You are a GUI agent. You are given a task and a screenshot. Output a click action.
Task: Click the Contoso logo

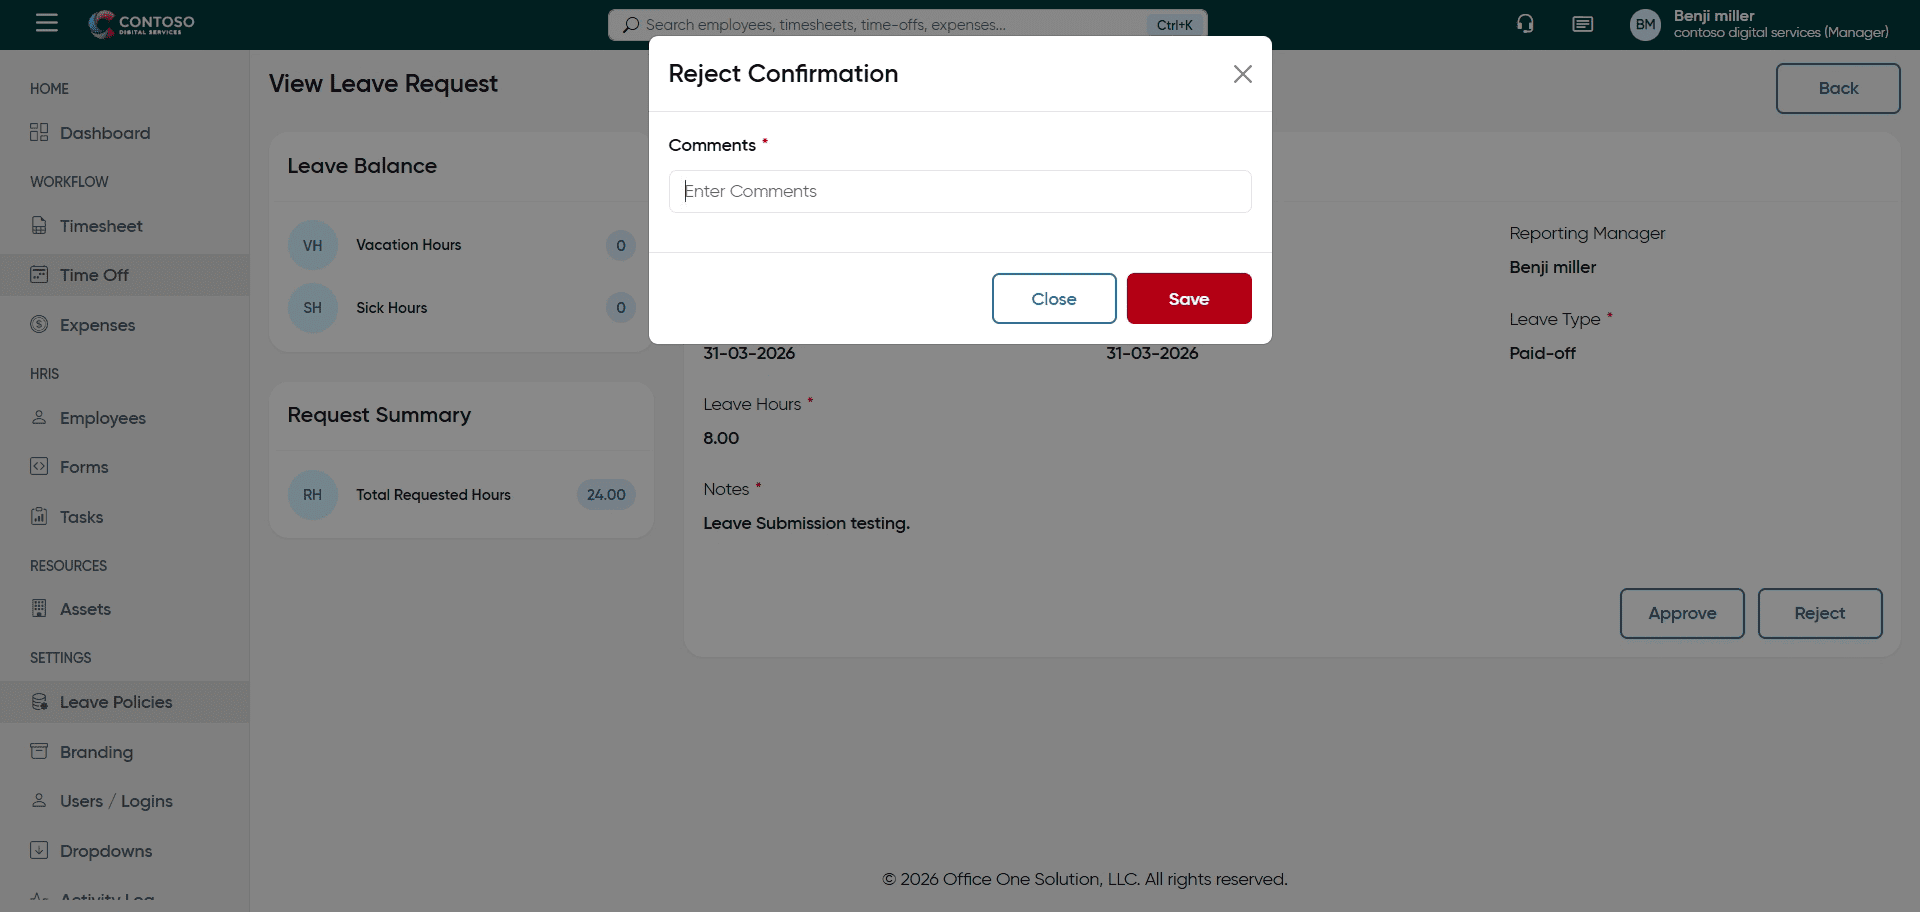pyautogui.click(x=142, y=24)
